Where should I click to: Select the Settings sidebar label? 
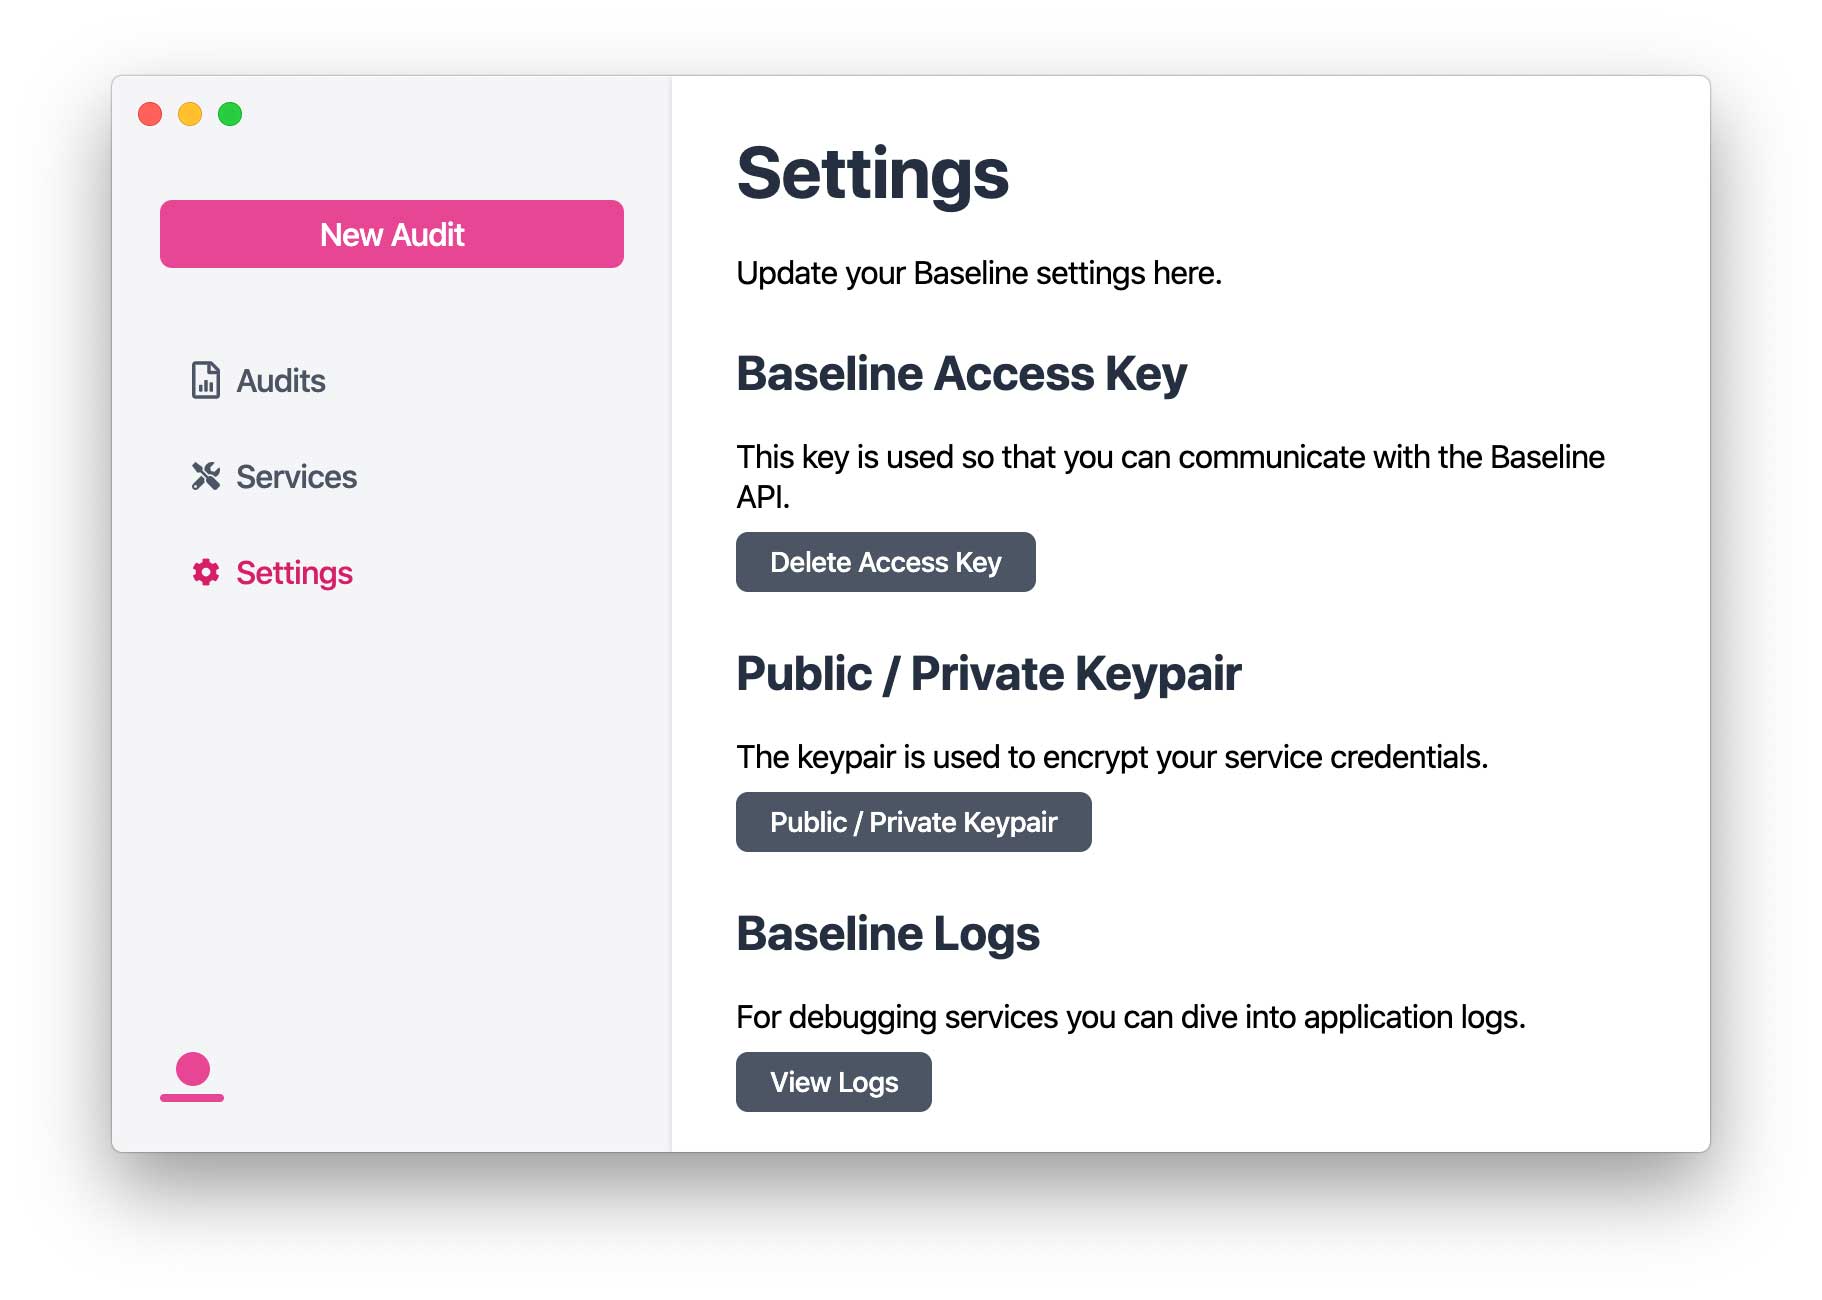(x=294, y=573)
